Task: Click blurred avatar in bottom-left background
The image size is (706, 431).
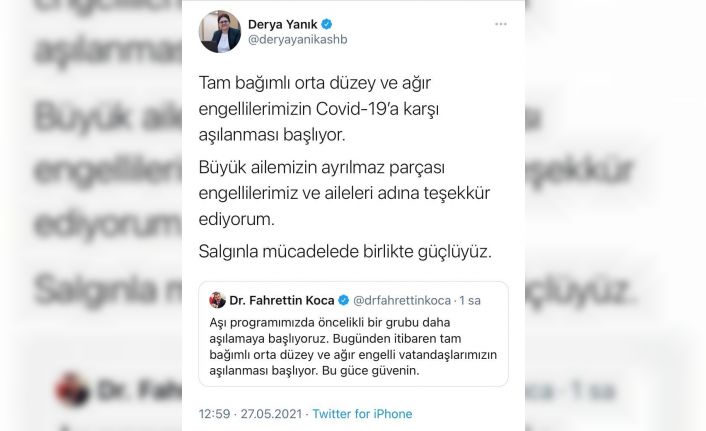Action: 72,389
